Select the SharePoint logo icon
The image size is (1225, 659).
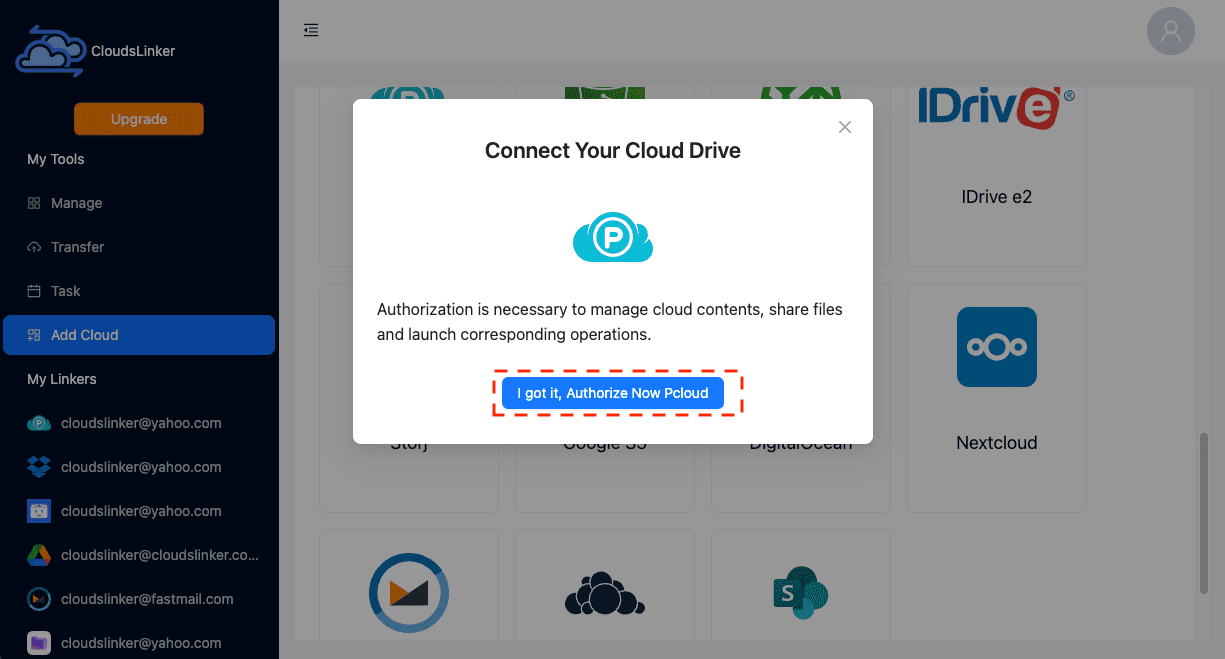[801, 593]
